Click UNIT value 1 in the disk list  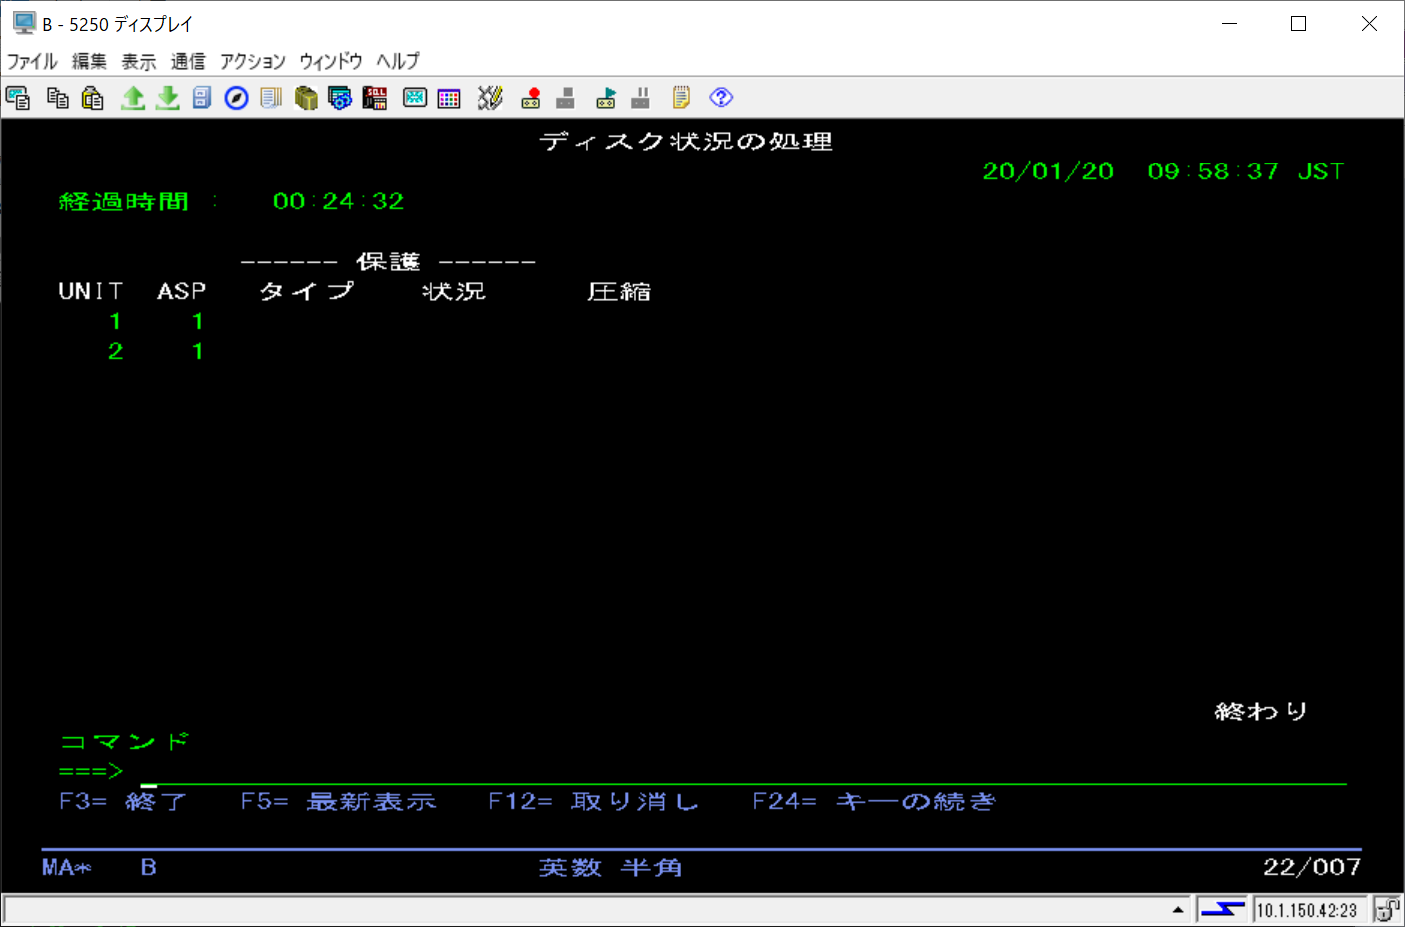coord(116,321)
